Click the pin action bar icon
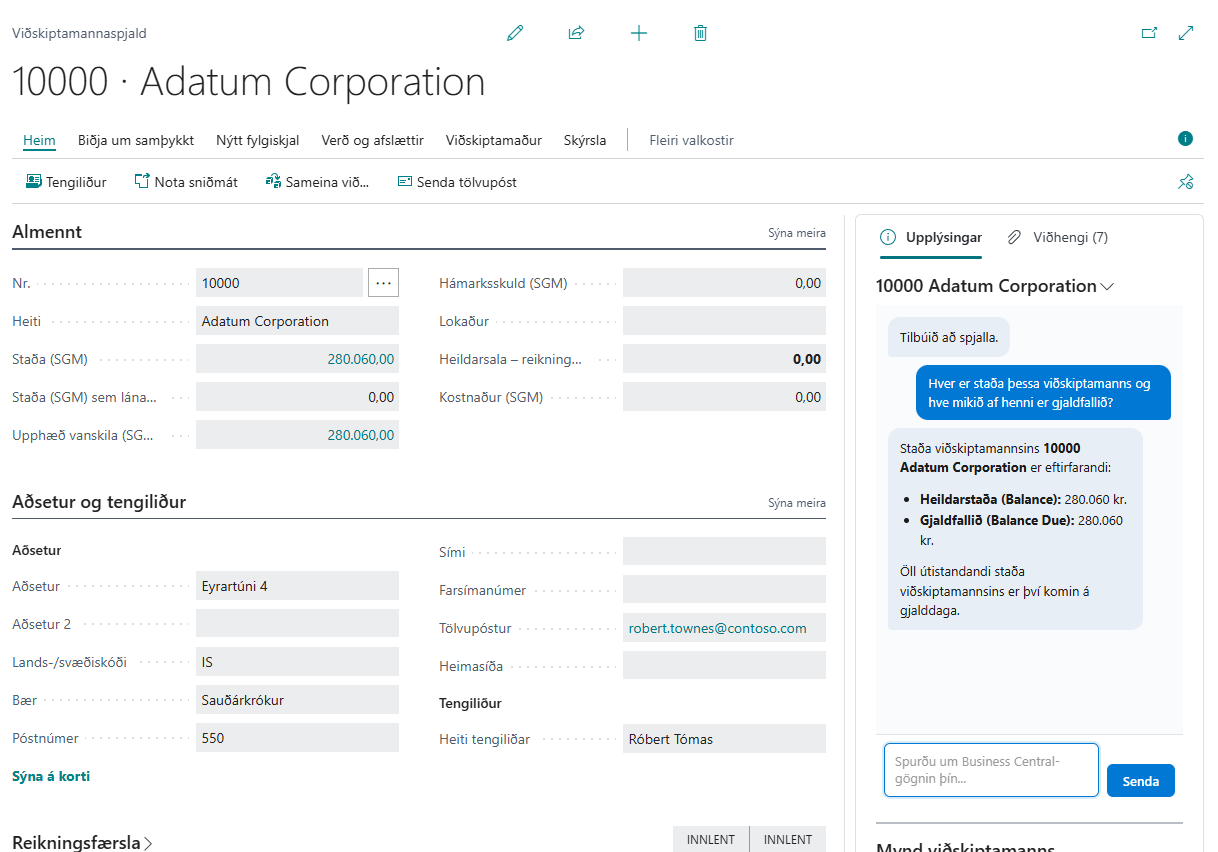The width and height of the screenshot is (1218, 852). pos(1185,182)
